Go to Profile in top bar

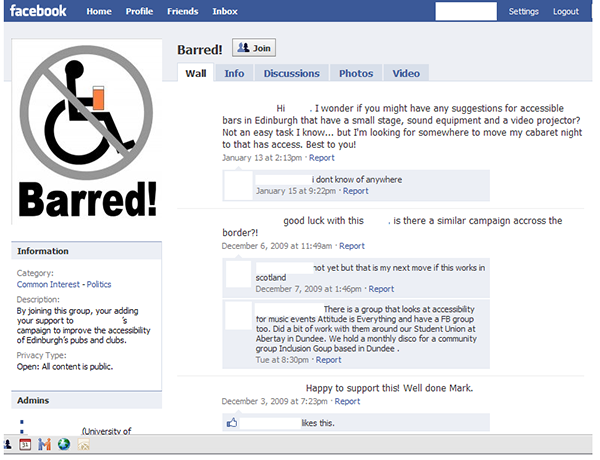[x=139, y=11]
